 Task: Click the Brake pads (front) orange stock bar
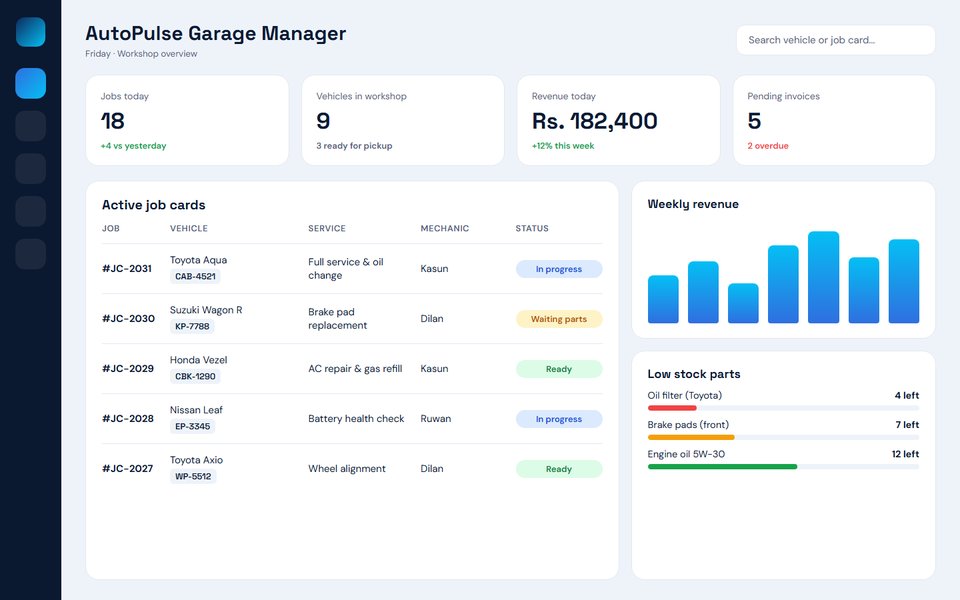pyautogui.click(x=691, y=437)
